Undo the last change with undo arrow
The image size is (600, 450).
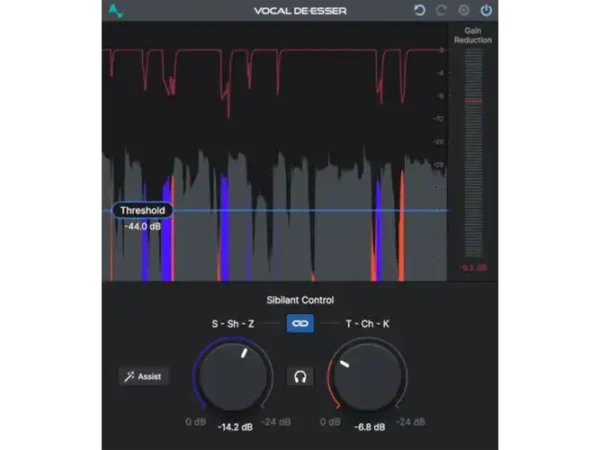[419, 10]
